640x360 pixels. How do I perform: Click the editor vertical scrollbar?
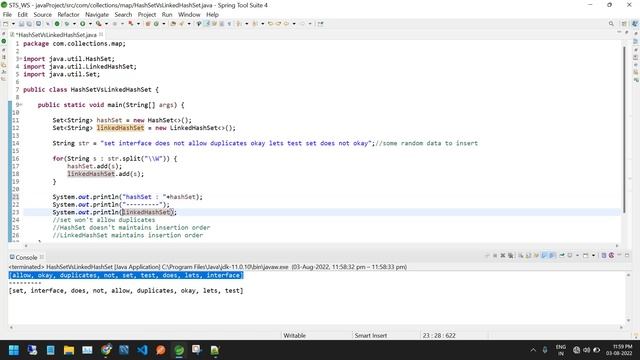point(624,129)
